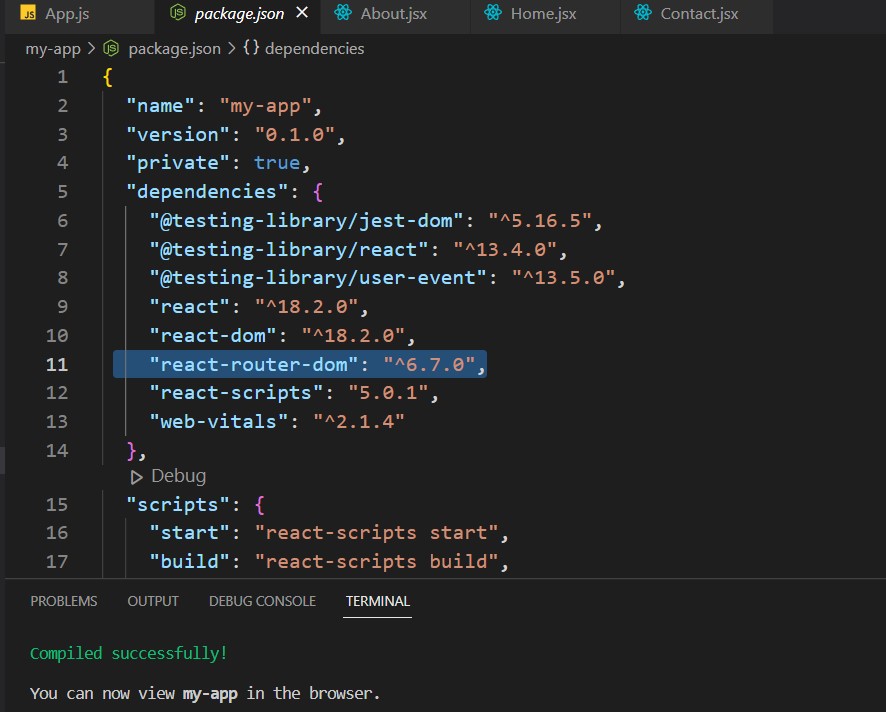Viewport: 886px width, 712px height.
Task: Click the Node.js icon on package.json tab
Action: pyautogui.click(x=178, y=14)
